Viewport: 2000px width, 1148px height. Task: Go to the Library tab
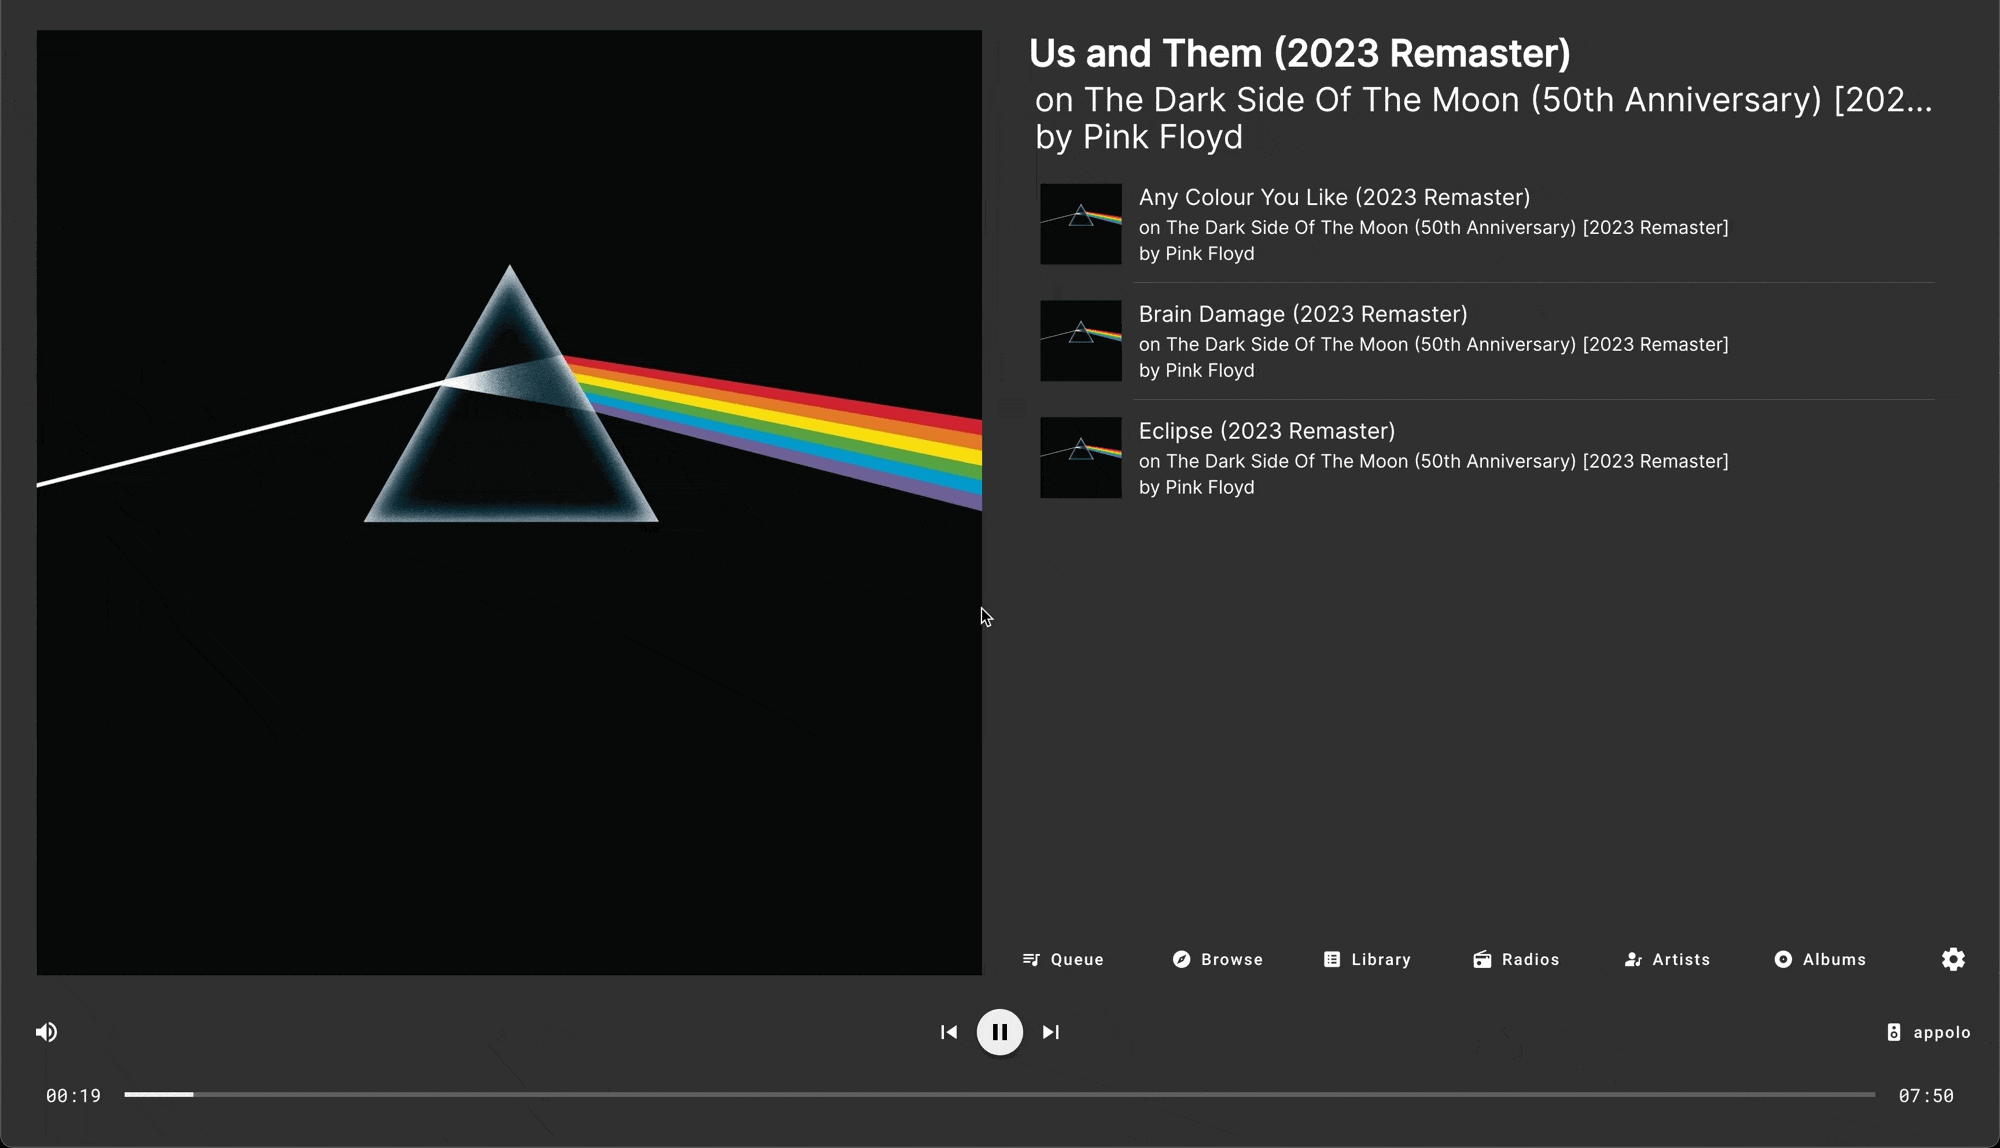pyautogui.click(x=1367, y=959)
